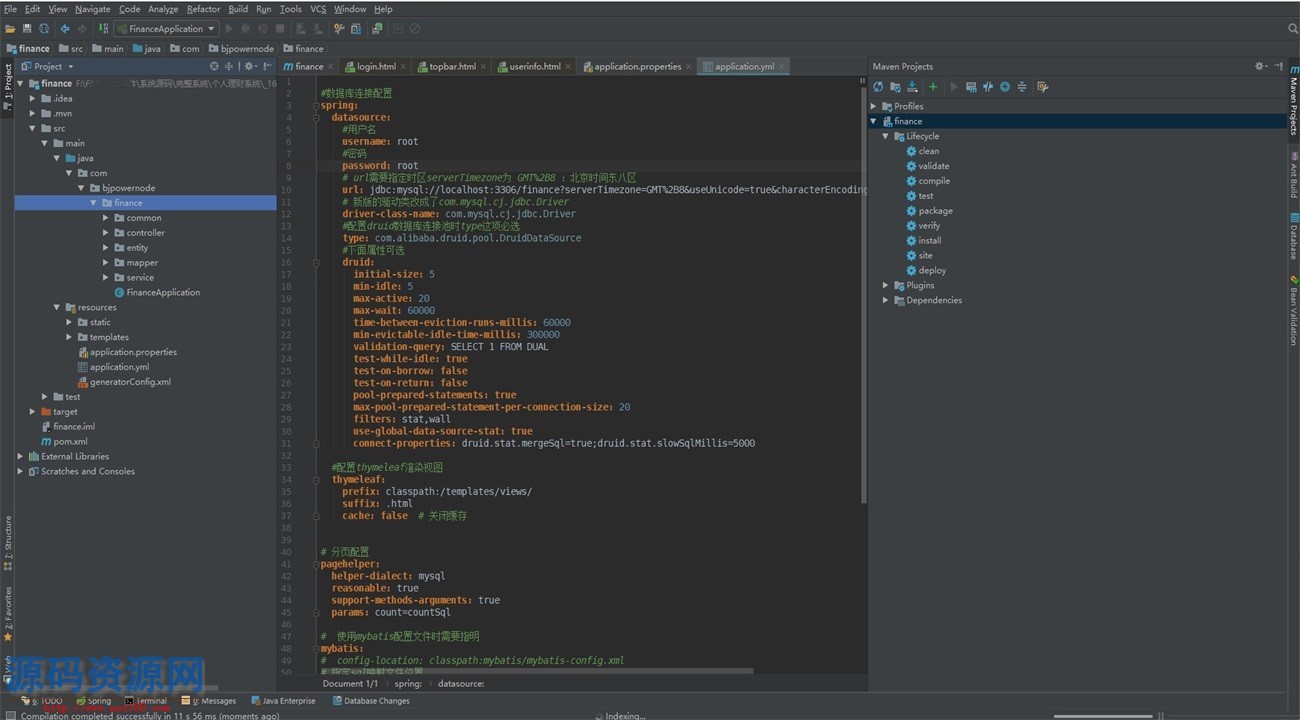Open Java Enterprise tool window
Screen dimensions: 1300x720
tap(283, 701)
